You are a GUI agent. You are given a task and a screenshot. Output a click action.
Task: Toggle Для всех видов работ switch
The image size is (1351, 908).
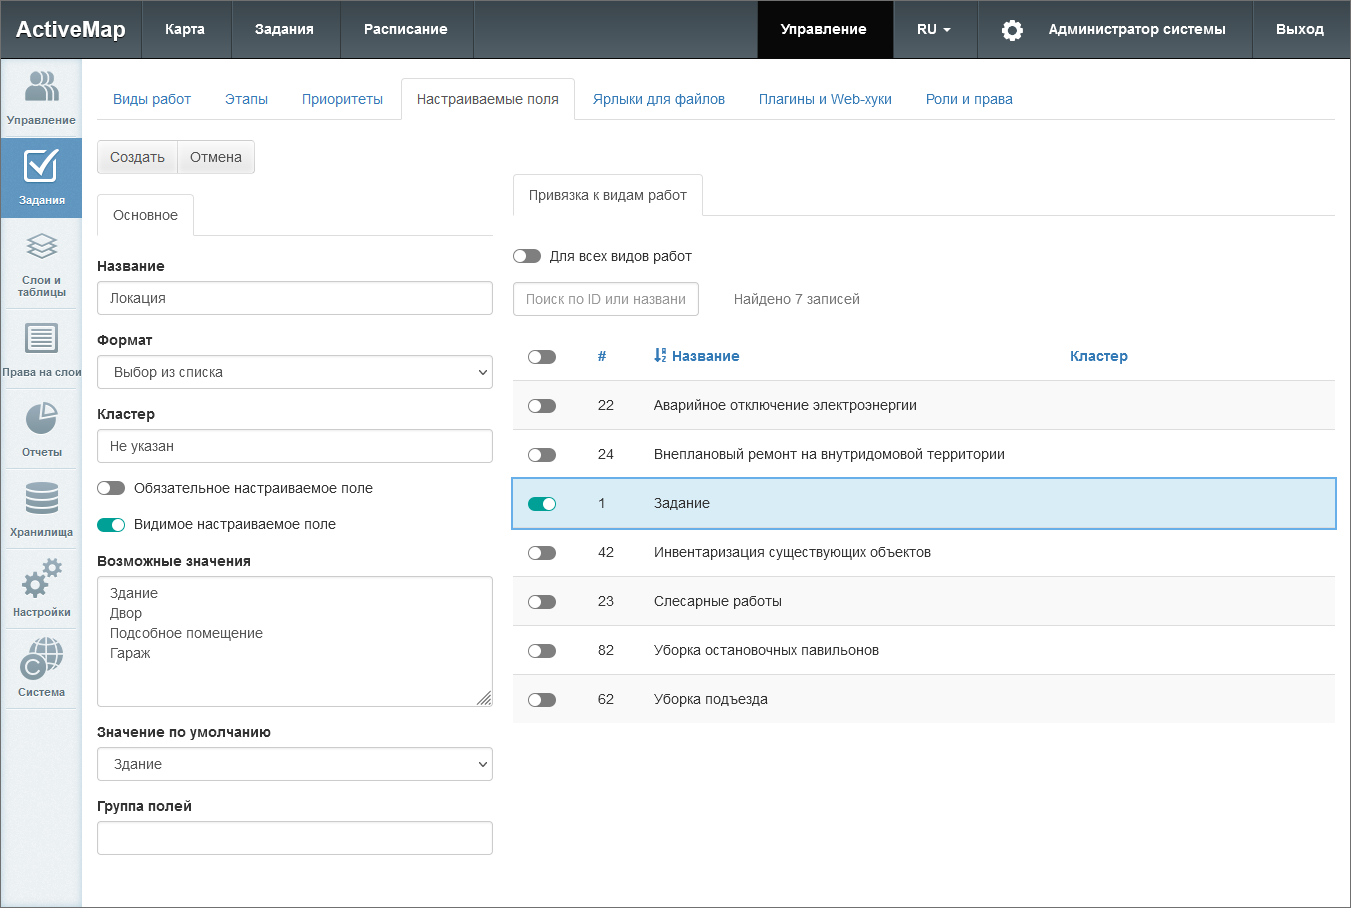[x=527, y=256]
